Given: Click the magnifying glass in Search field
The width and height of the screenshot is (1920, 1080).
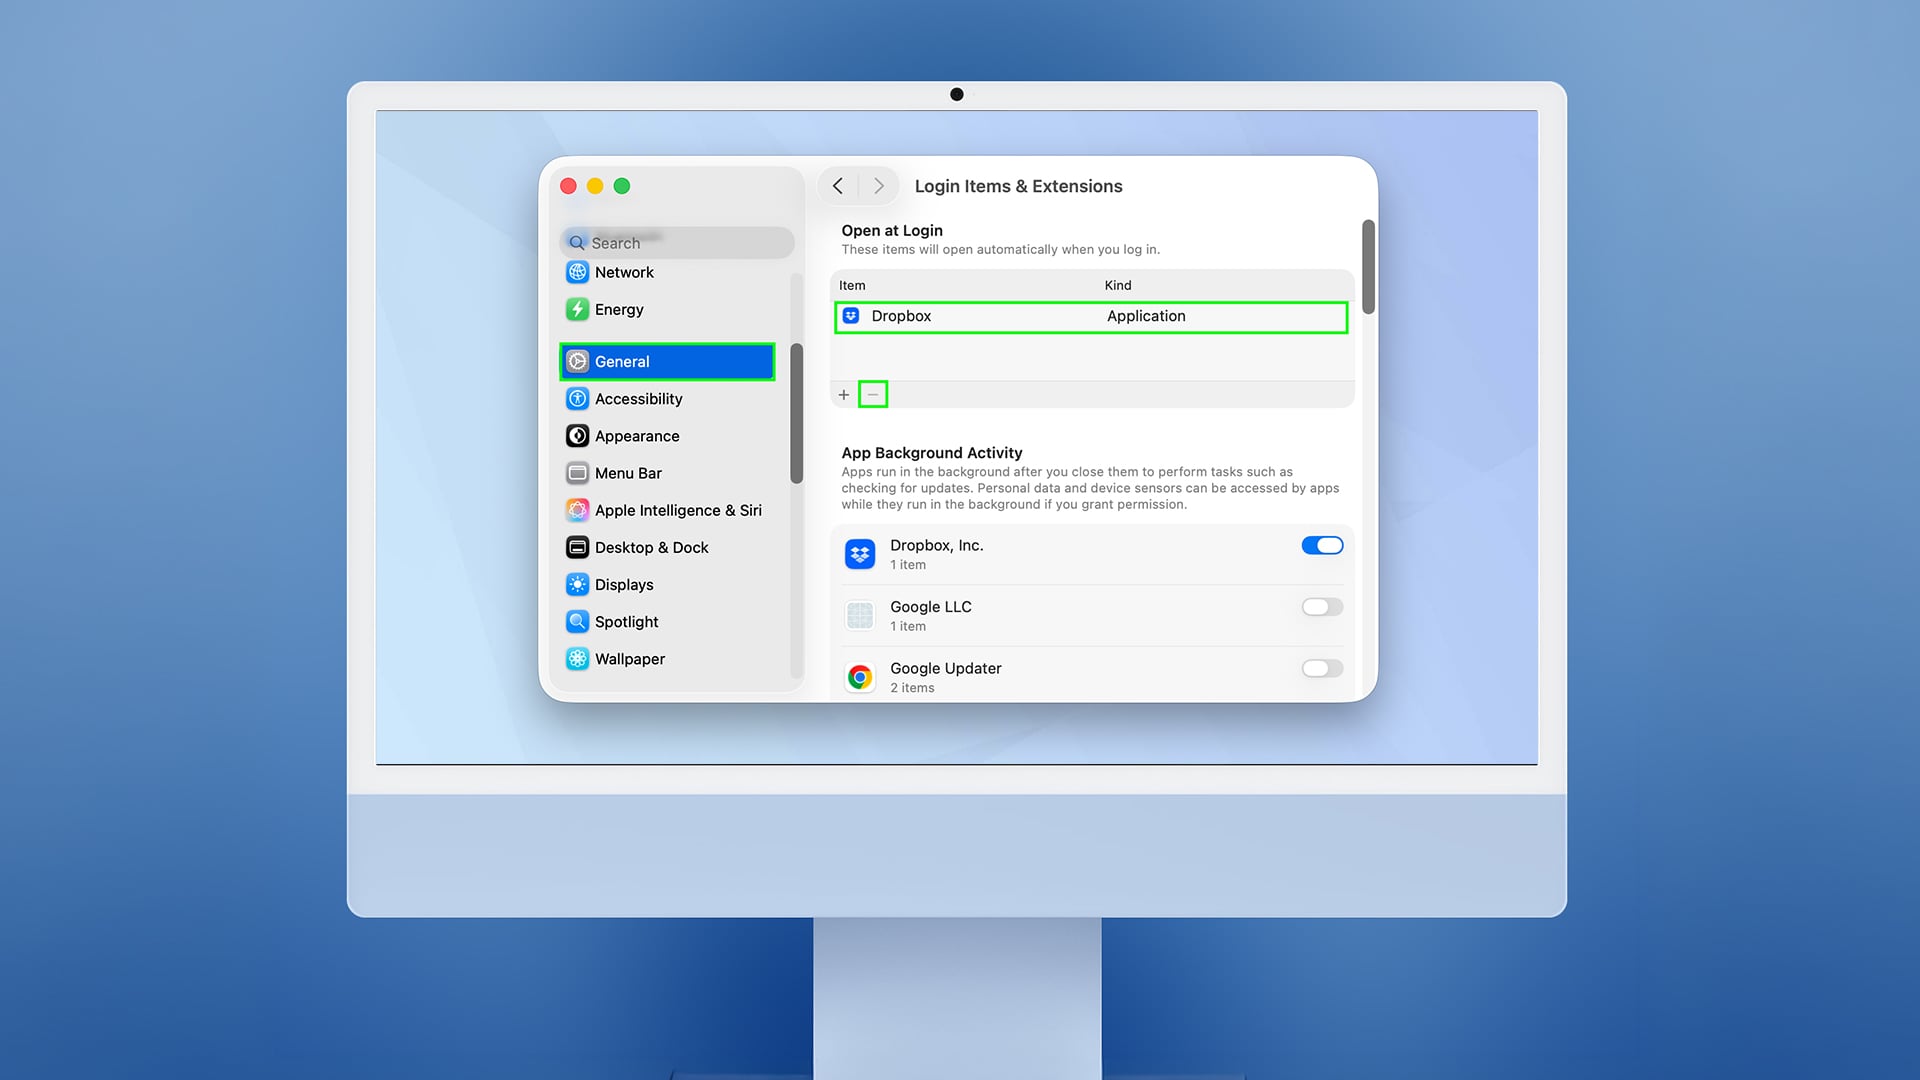Looking at the screenshot, I should point(576,243).
